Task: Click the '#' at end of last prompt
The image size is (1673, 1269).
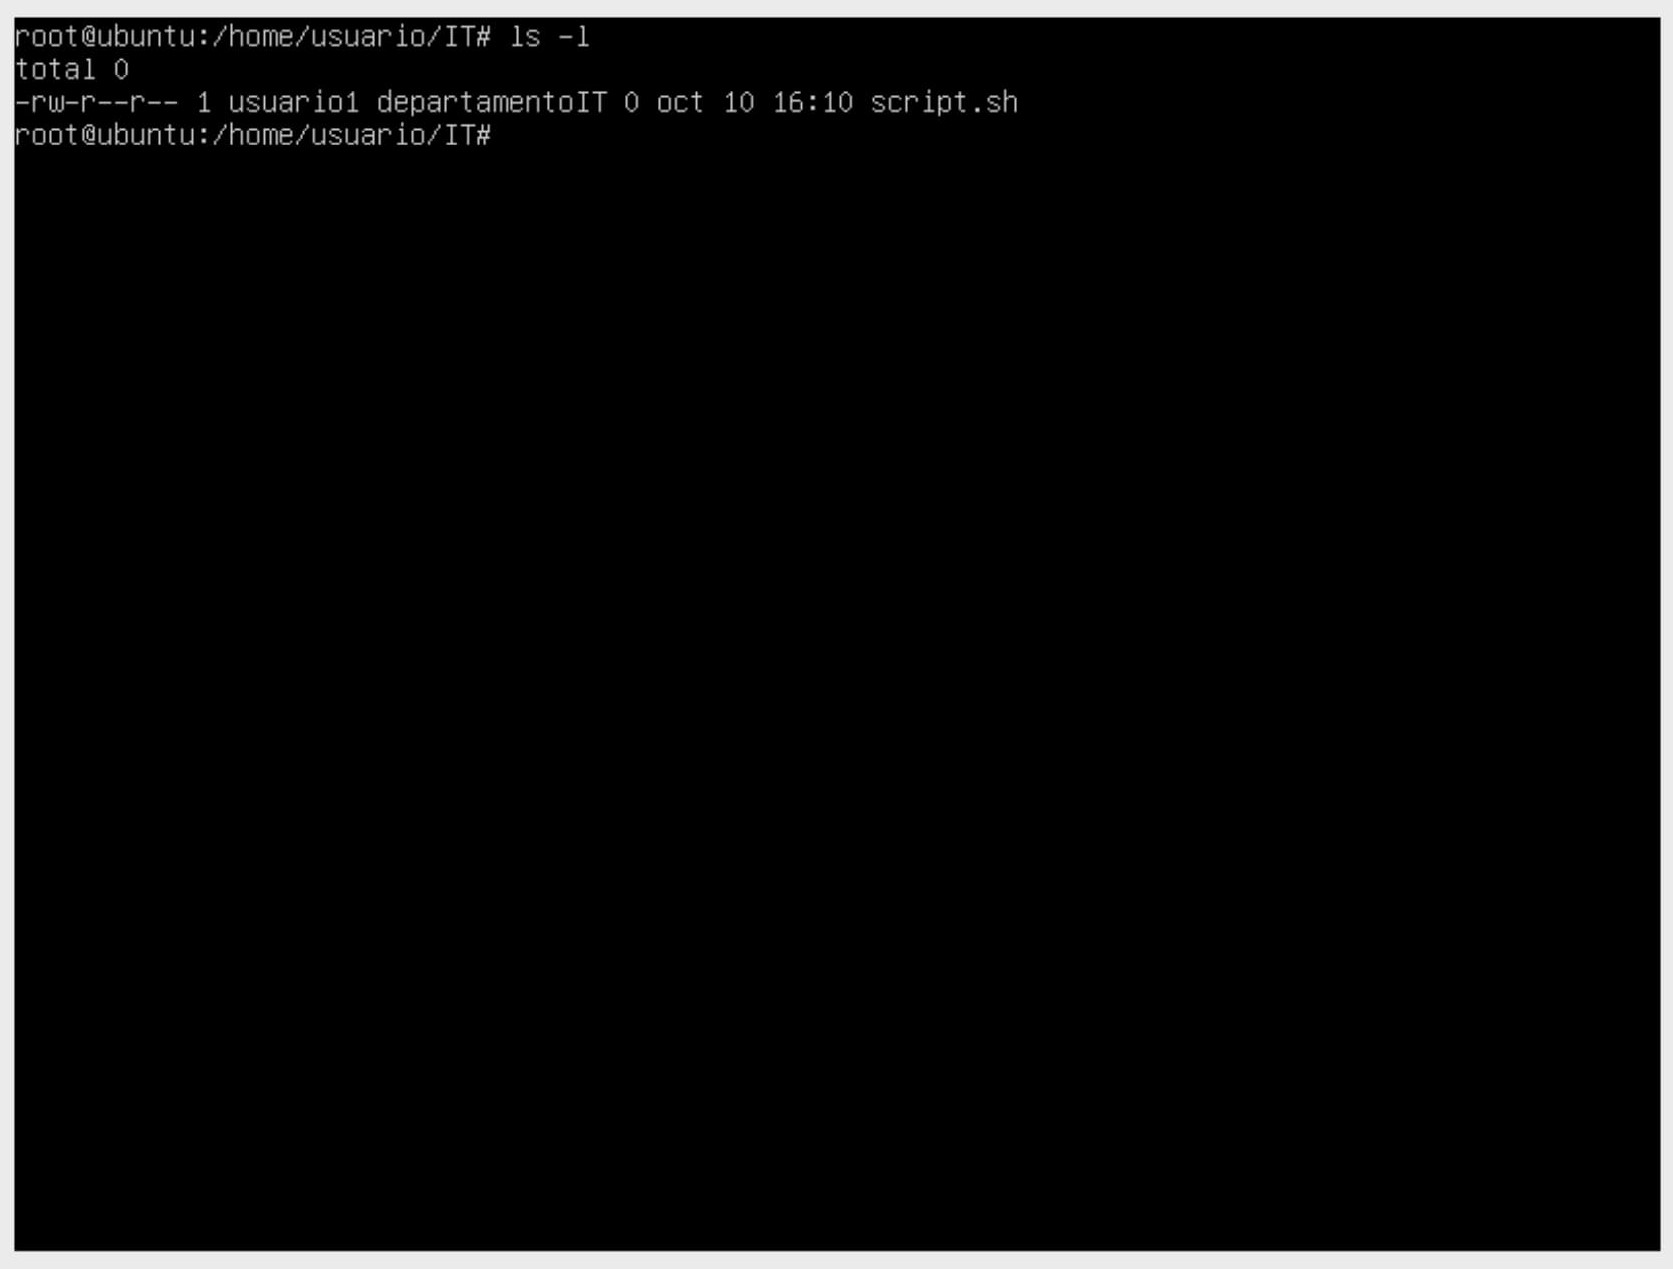Action: coord(484,135)
